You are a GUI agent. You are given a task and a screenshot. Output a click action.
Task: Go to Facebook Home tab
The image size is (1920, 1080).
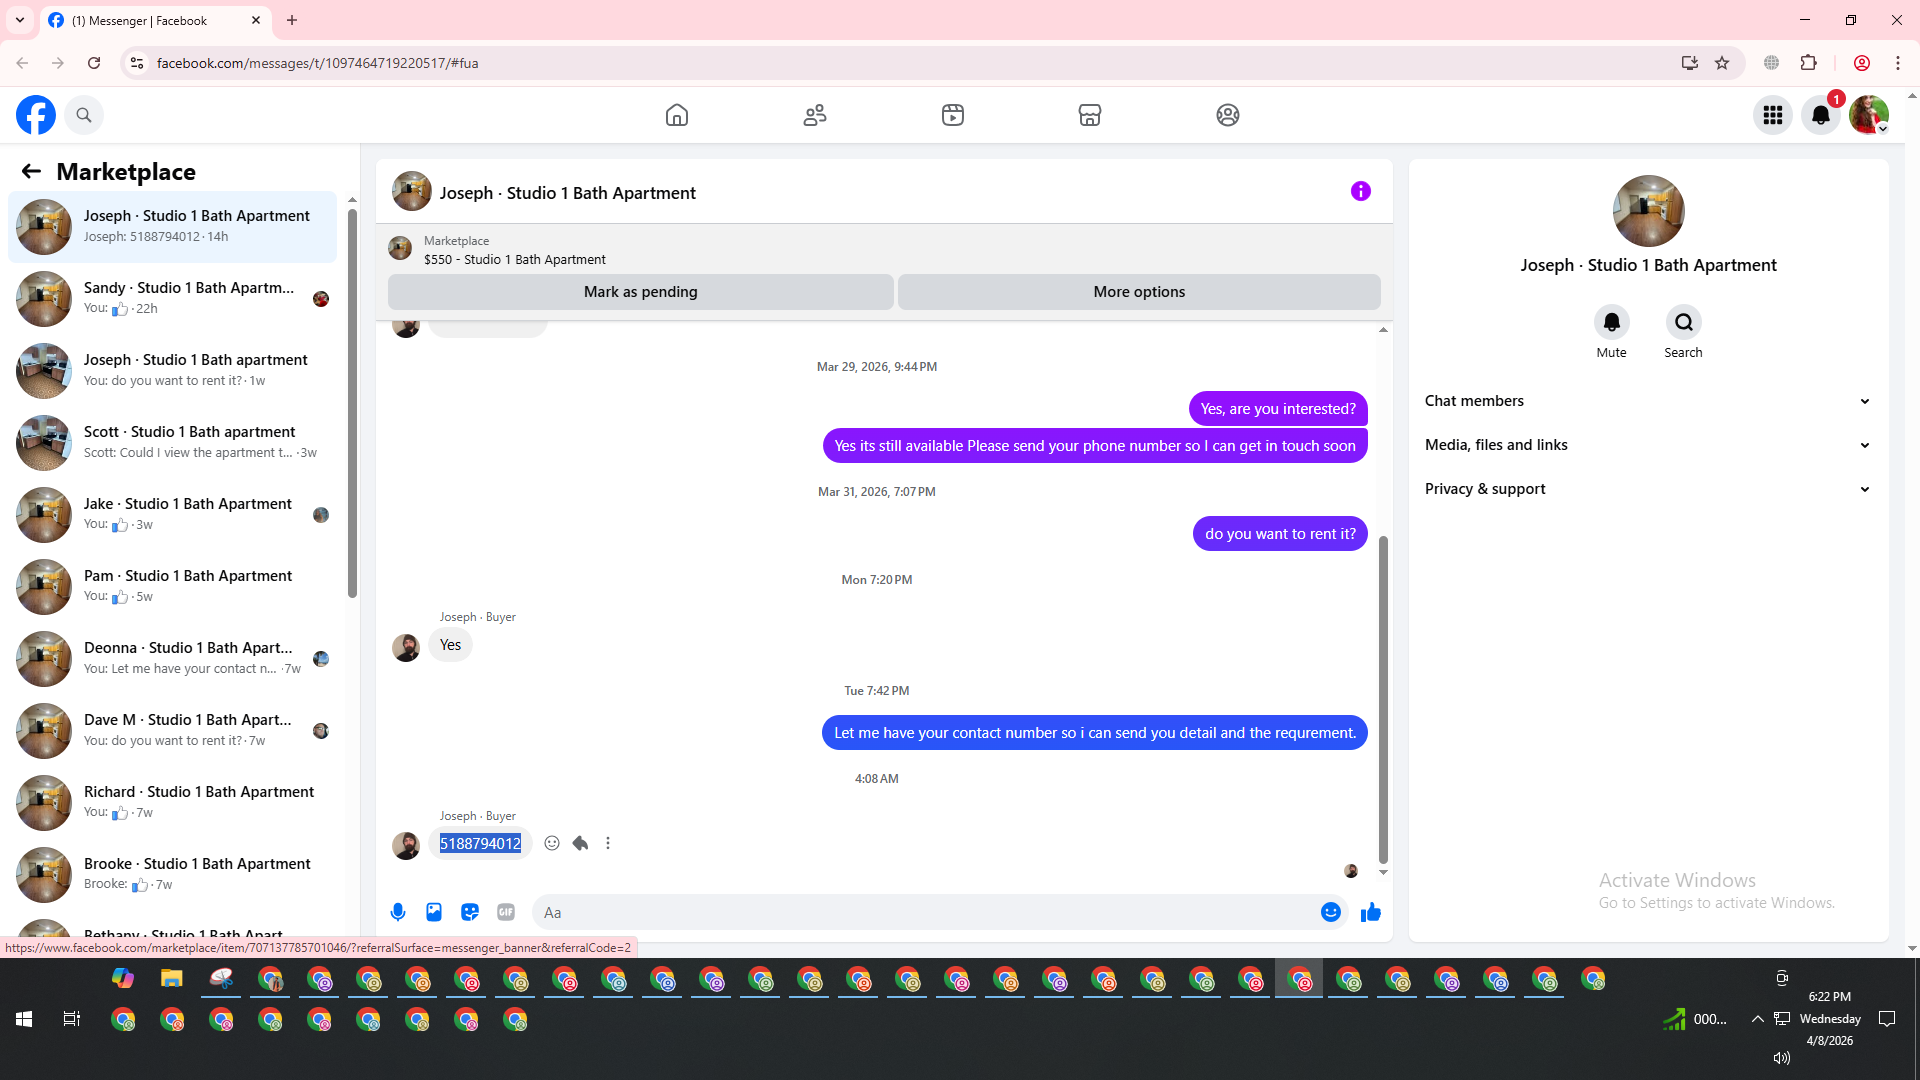pos(677,115)
